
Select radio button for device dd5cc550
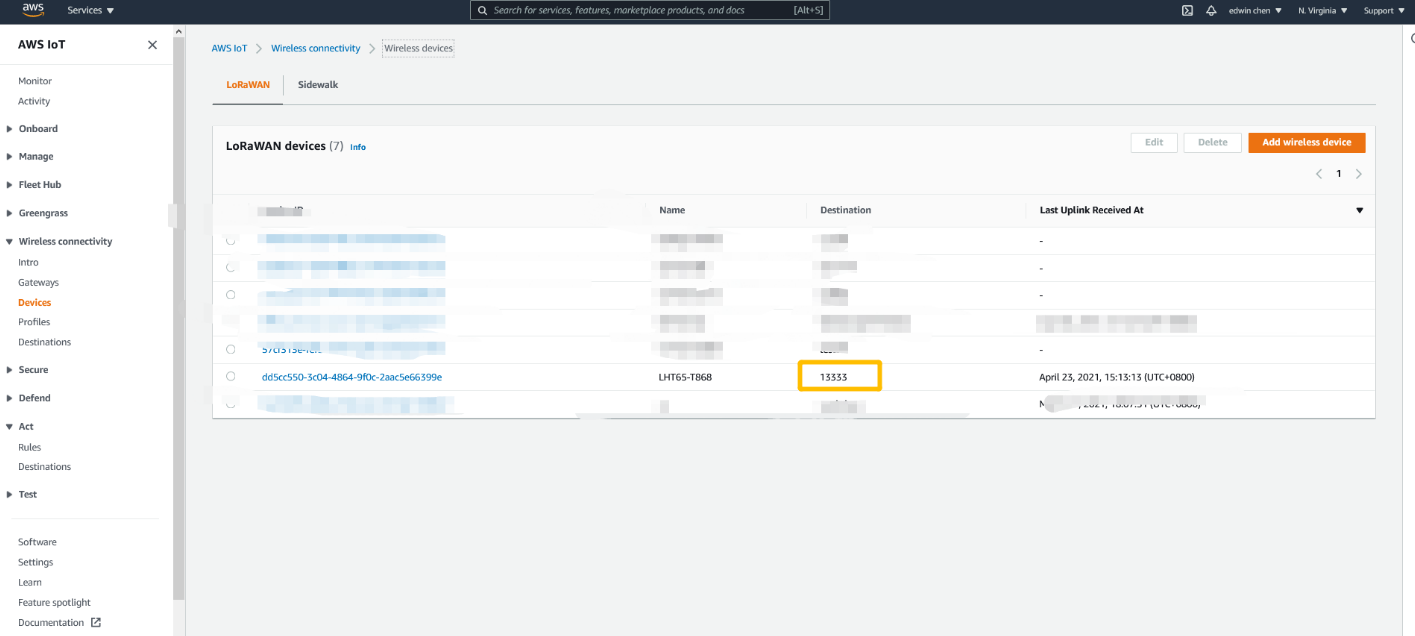[x=231, y=377]
